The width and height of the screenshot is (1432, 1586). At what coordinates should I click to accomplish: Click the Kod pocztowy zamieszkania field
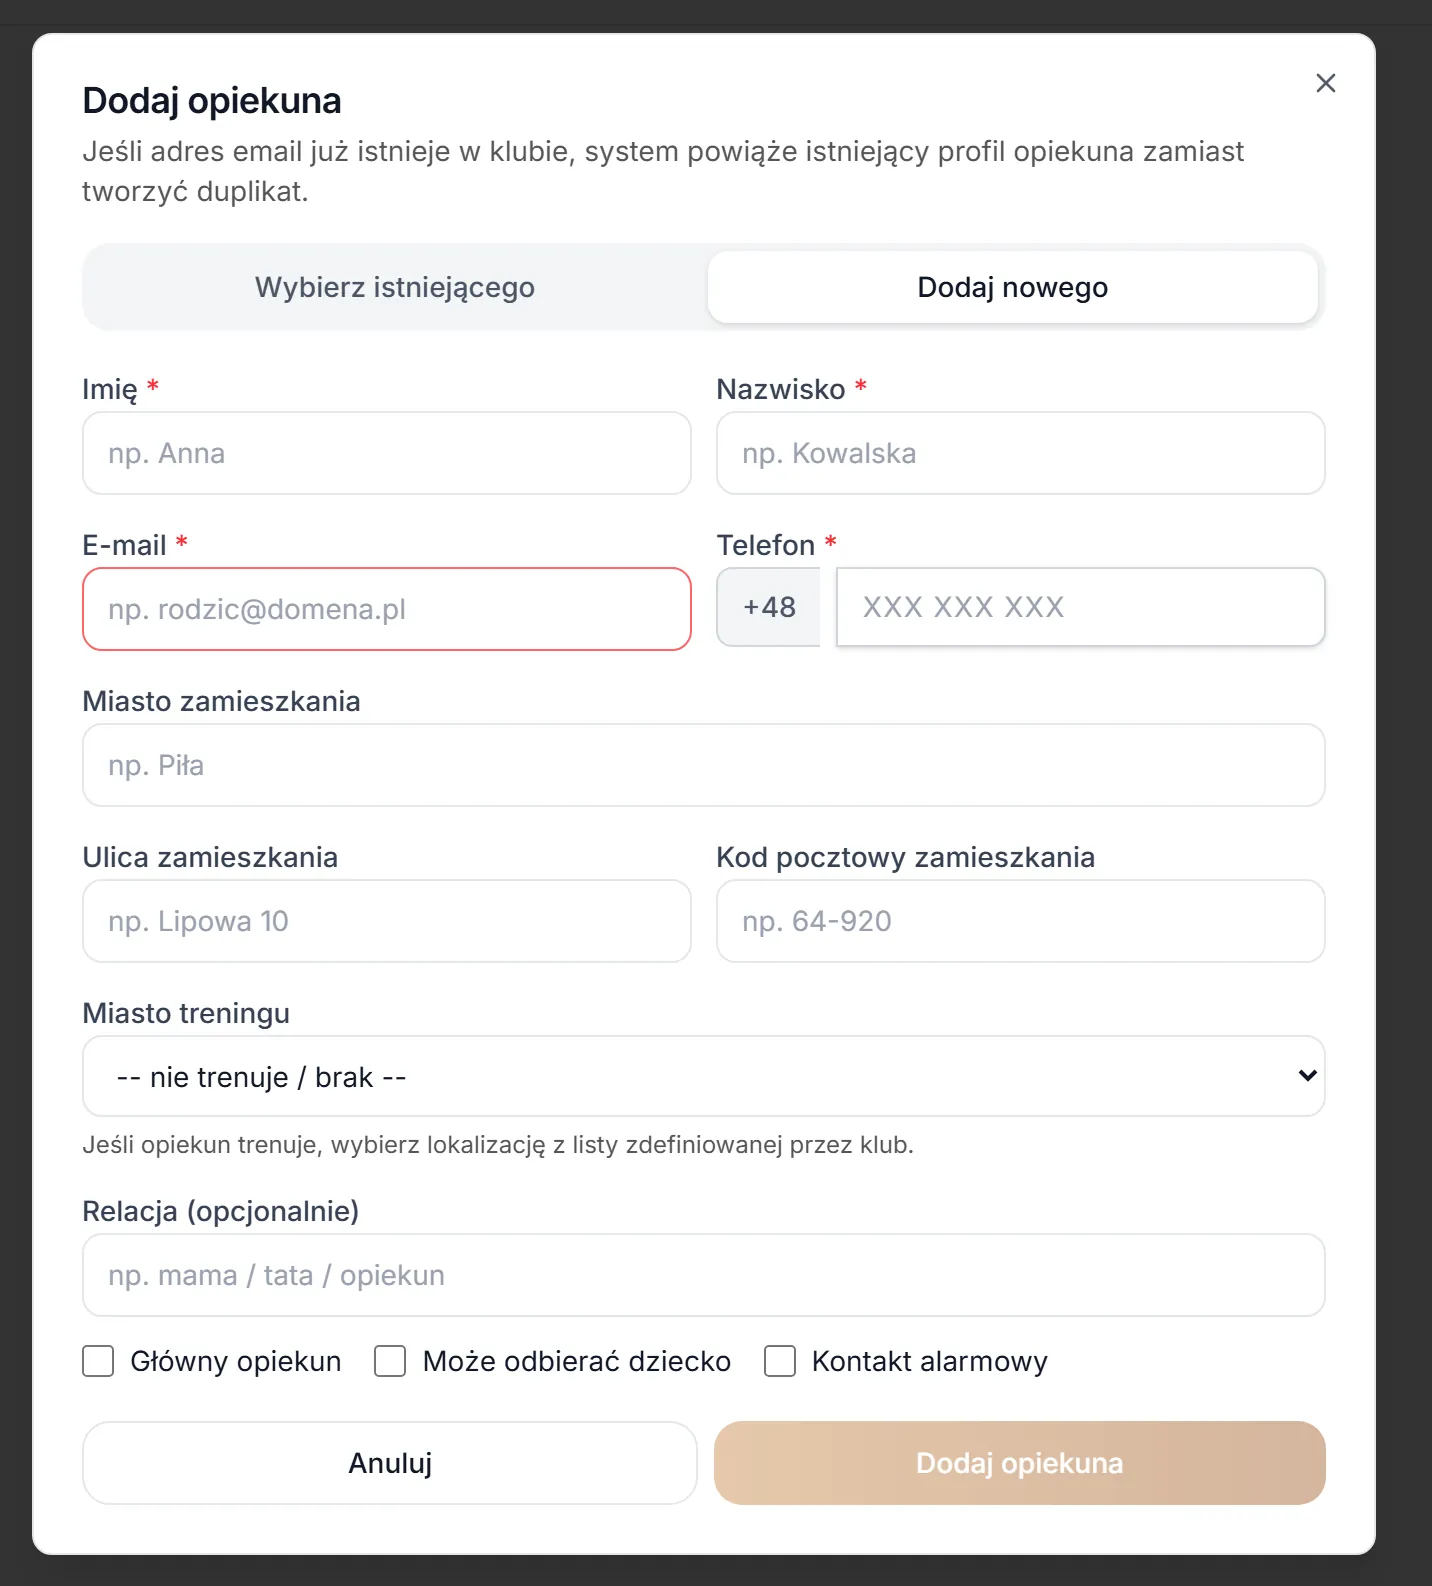[x=1021, y=921]
